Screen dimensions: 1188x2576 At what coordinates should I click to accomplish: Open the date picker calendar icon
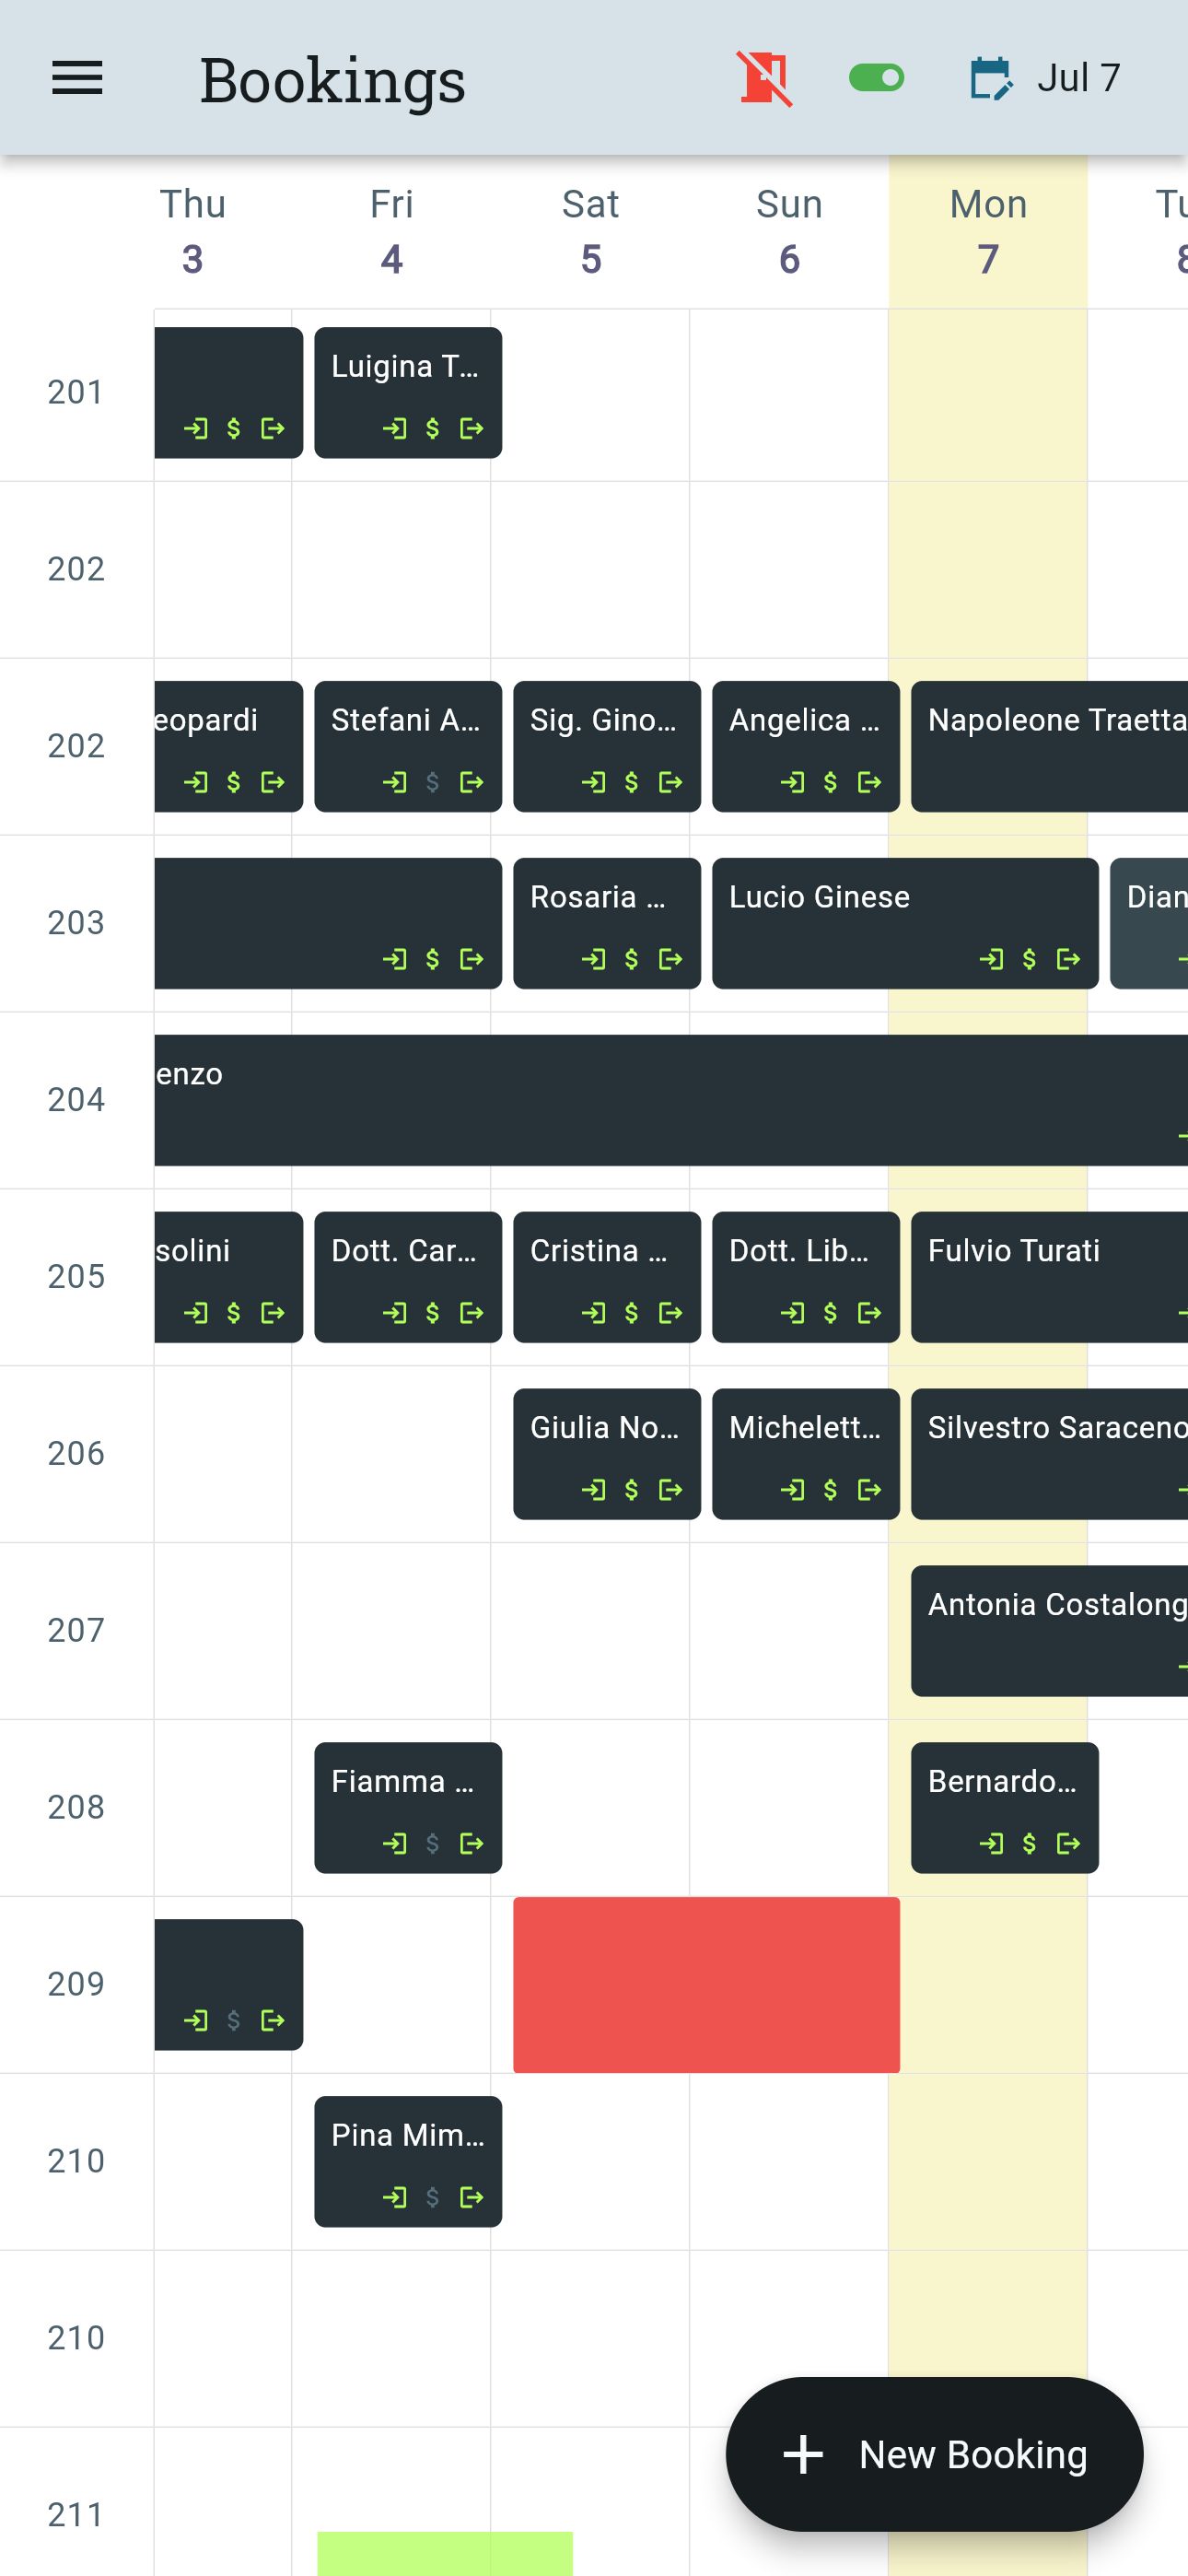pos(991,78)
